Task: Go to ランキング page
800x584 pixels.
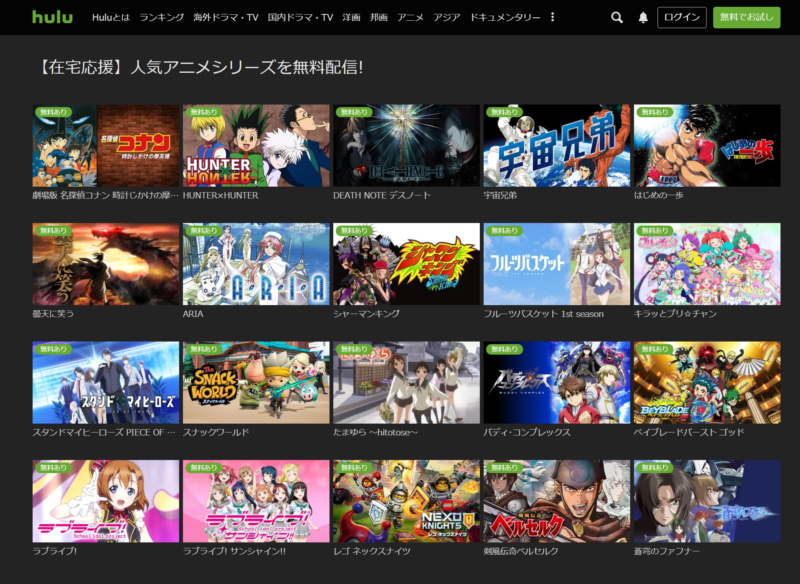Action: tap(161, 17)
